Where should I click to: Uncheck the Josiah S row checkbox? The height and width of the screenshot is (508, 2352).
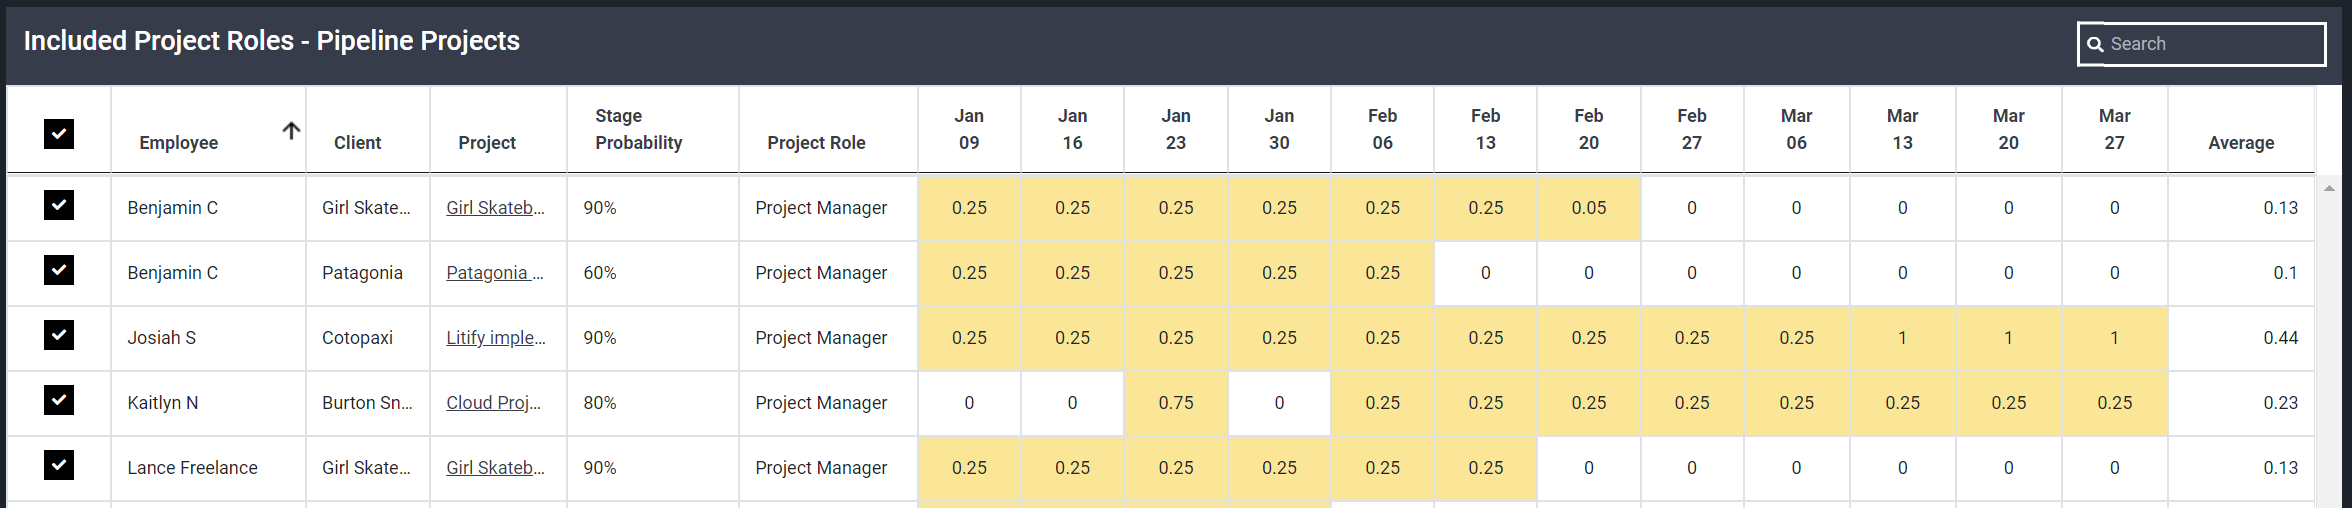point(59,335)
